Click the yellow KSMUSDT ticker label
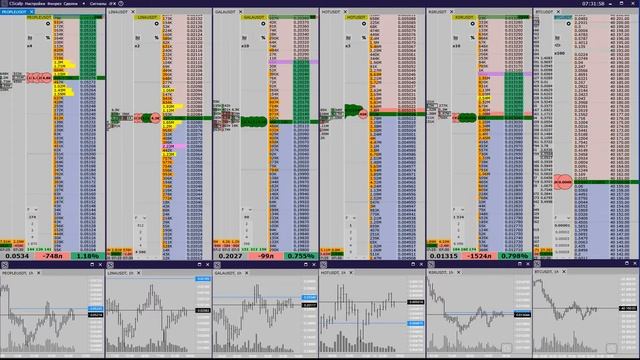 [x=464, y=18]
